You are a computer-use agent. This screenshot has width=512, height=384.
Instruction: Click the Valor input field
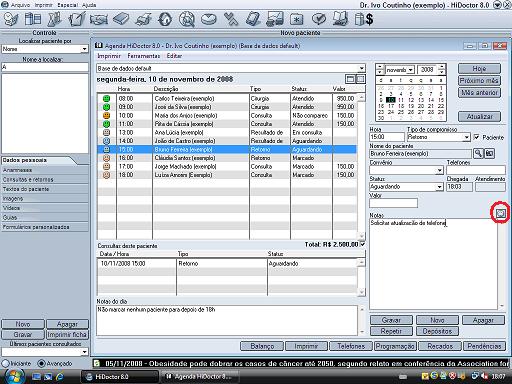[393, 203]
